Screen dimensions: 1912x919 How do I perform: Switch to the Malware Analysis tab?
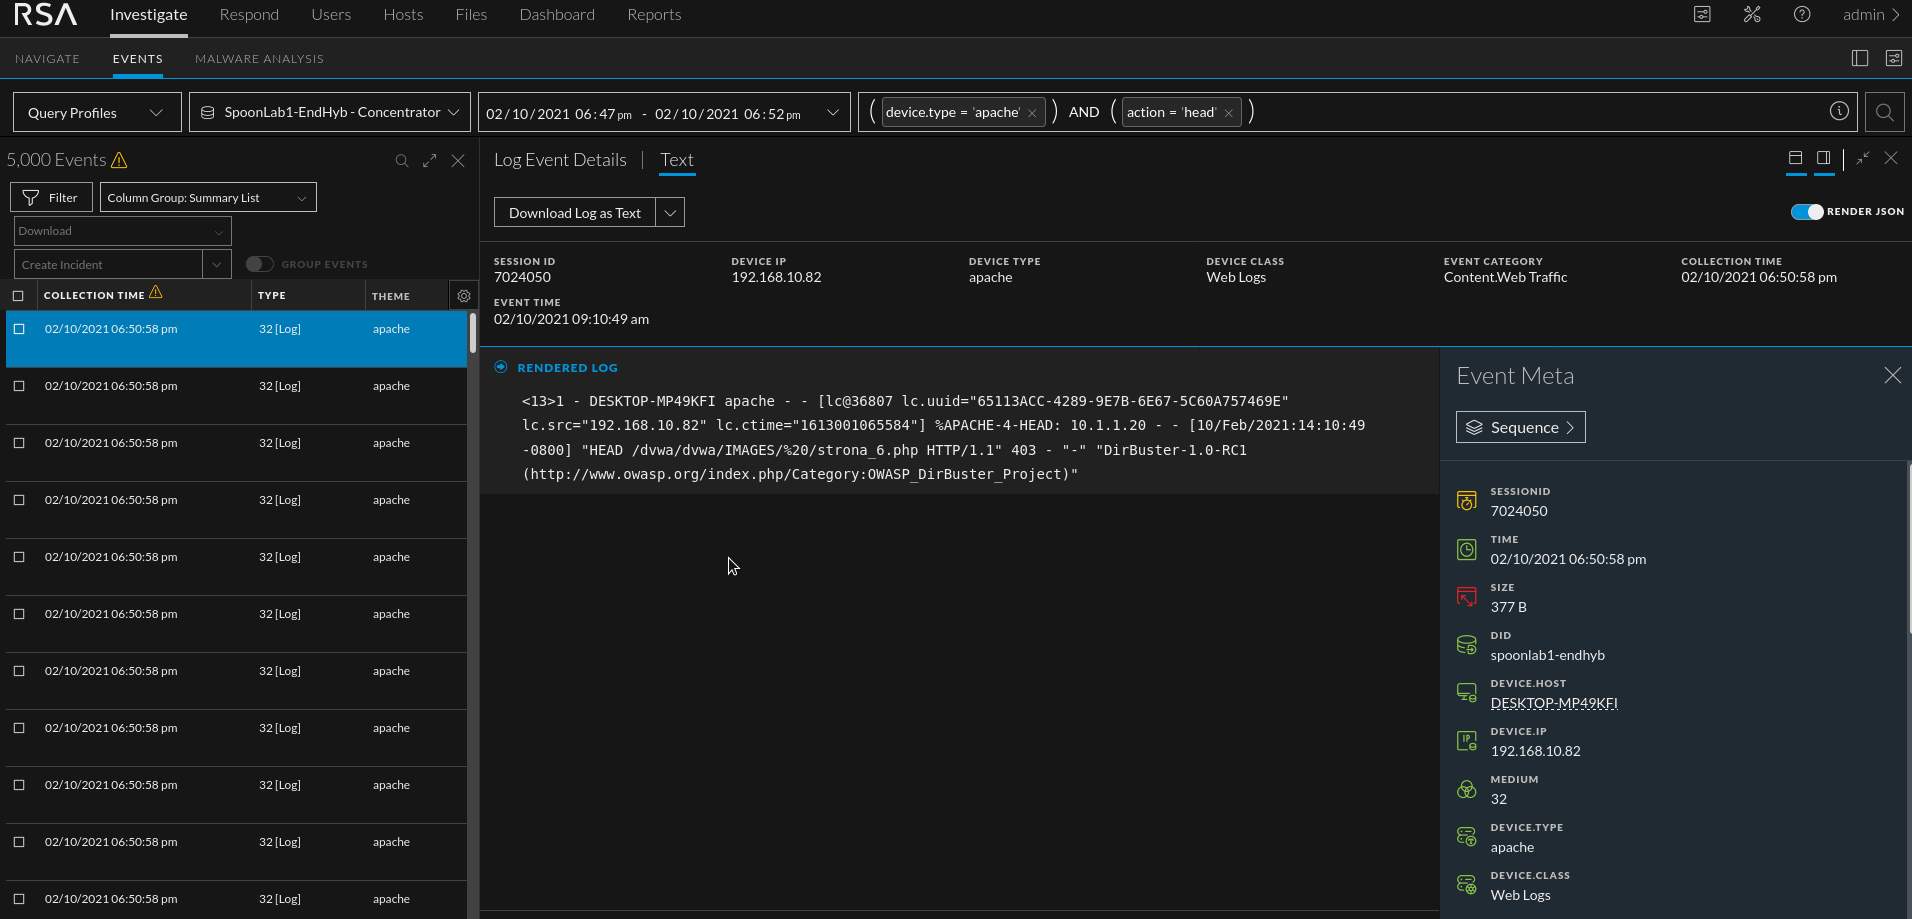click(259, 59)
